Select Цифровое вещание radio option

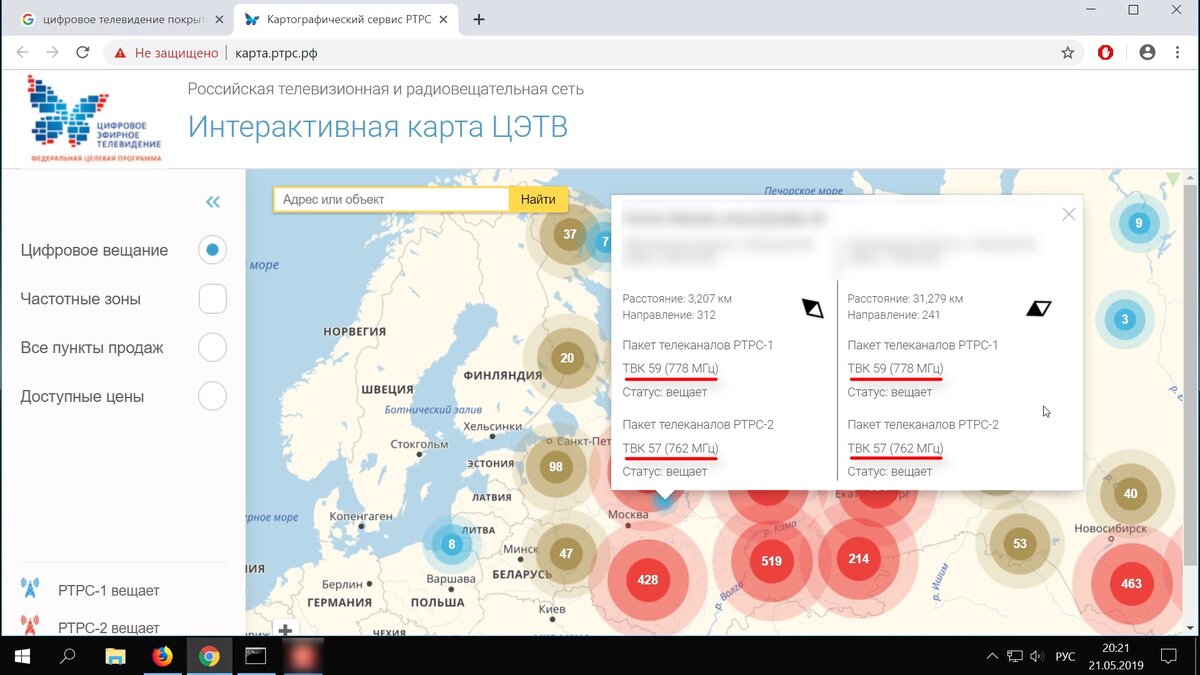point(212,250)
